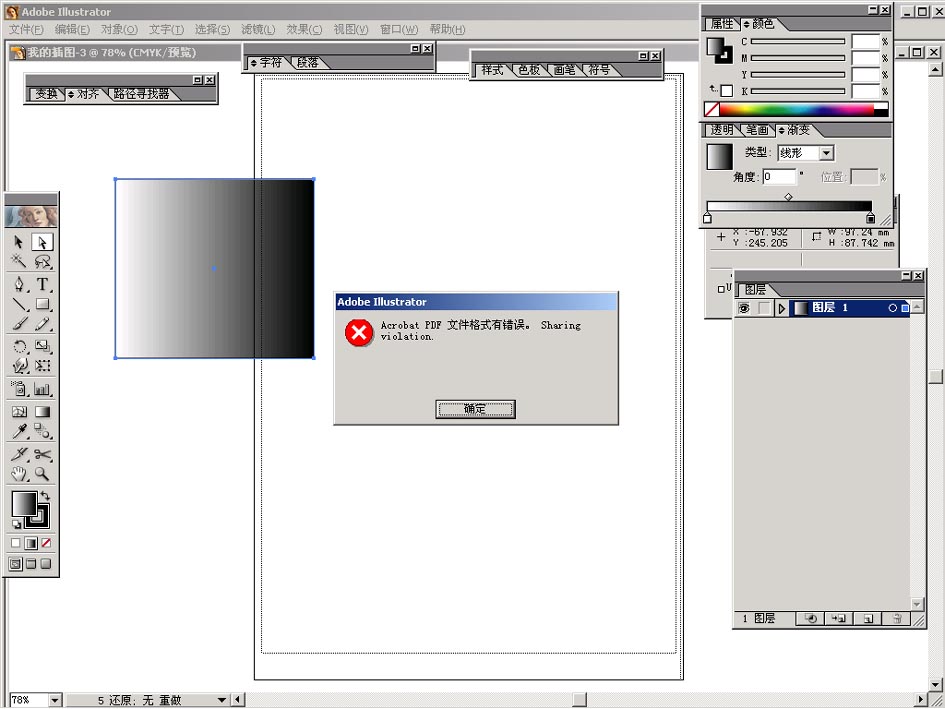Image resolution: width=945 pixels, height=709 pixels.
Task: Choose the Blend tool
Action: 42,431
